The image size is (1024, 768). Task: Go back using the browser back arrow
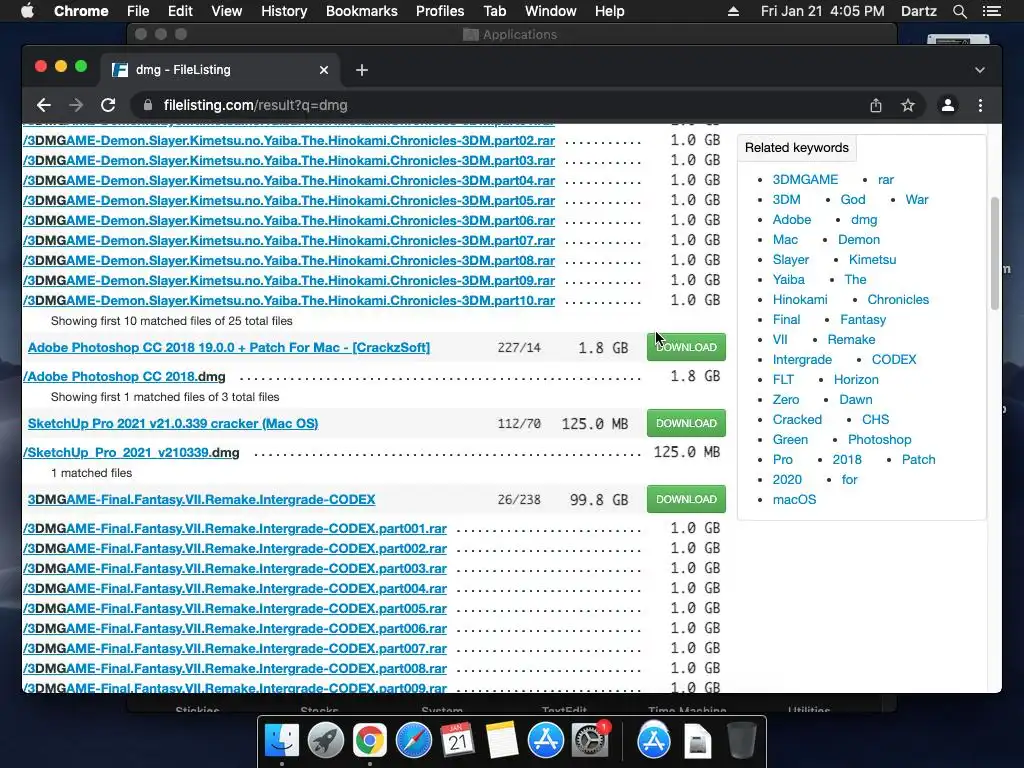[x=44, y=105]
